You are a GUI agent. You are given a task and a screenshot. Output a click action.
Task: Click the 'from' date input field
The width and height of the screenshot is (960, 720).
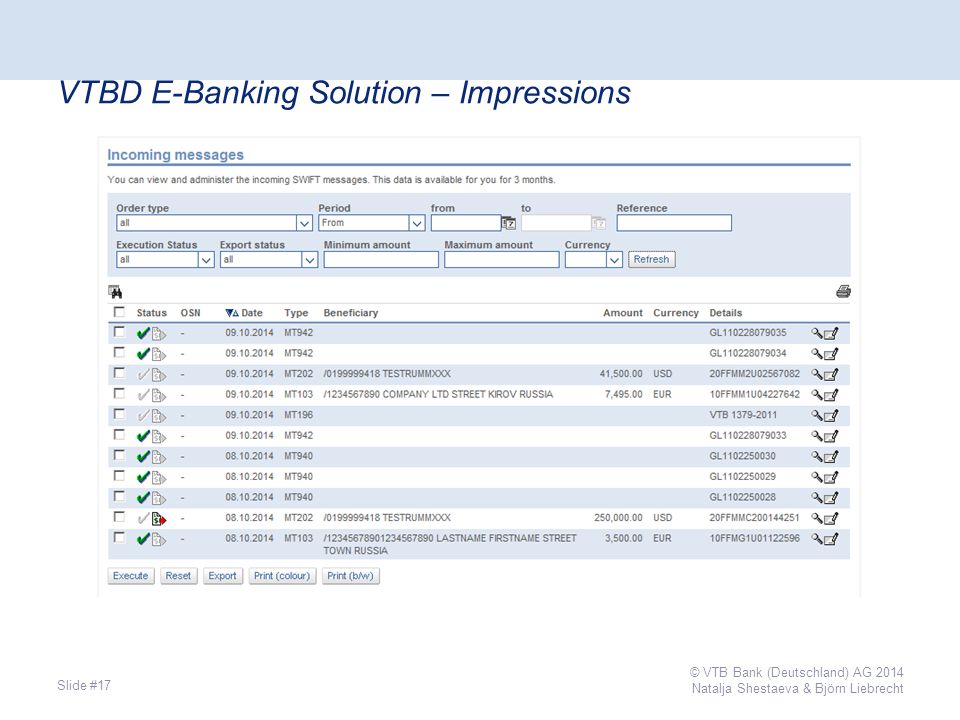click(x=466, y=223)
